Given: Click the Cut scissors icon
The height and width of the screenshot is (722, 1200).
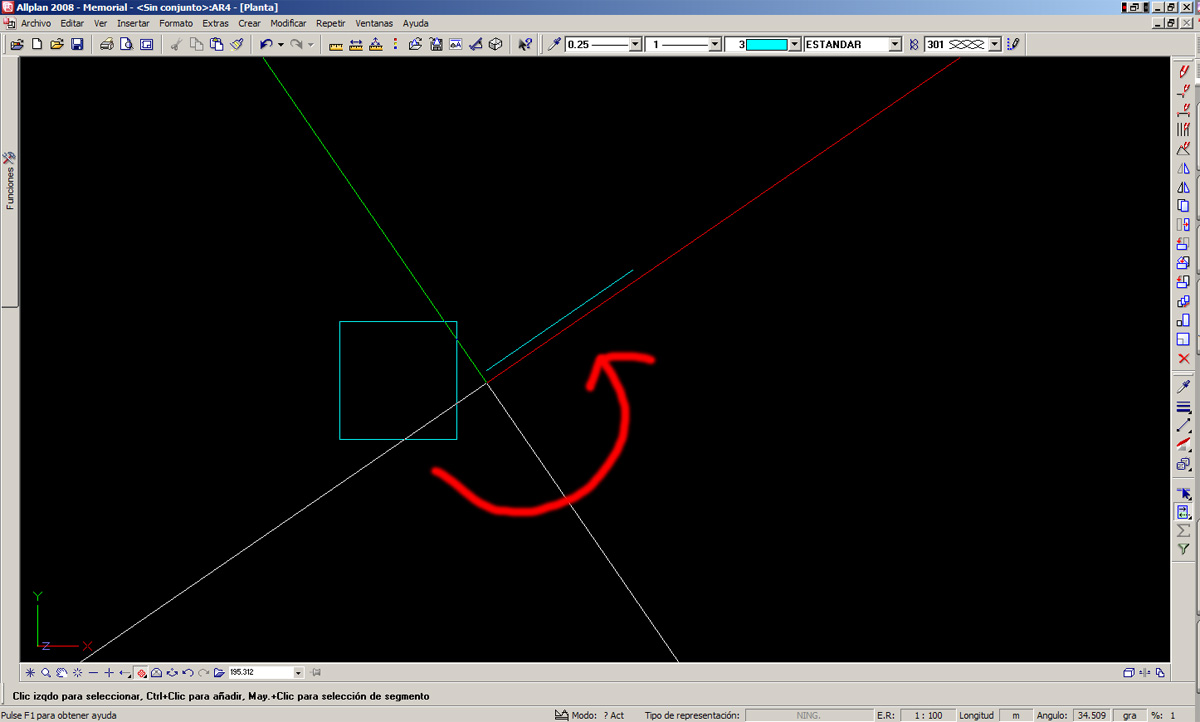Looking at the screenshot, I should 176,45.
